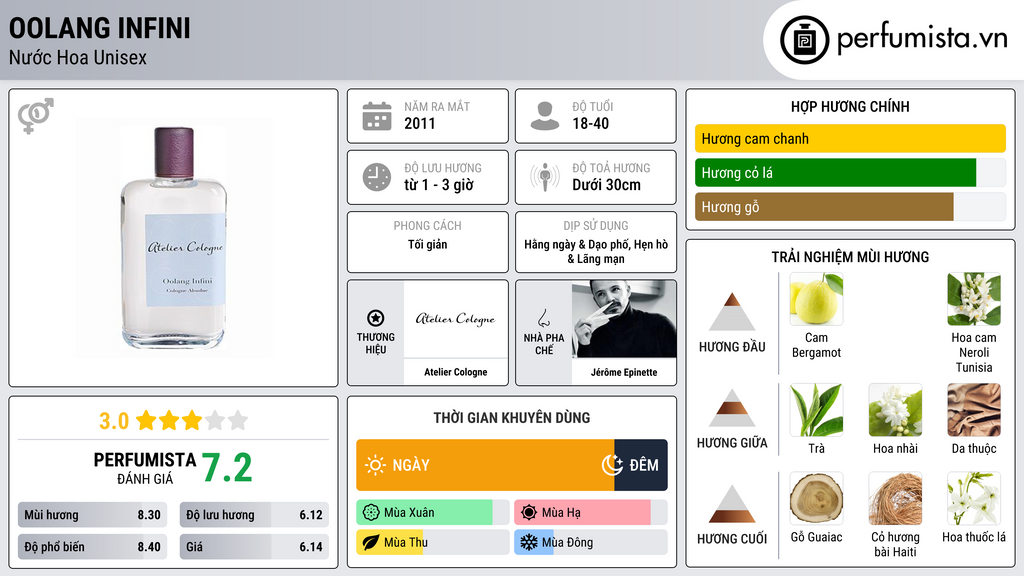Click the 7.2 Perfumista score

[227, 468]
